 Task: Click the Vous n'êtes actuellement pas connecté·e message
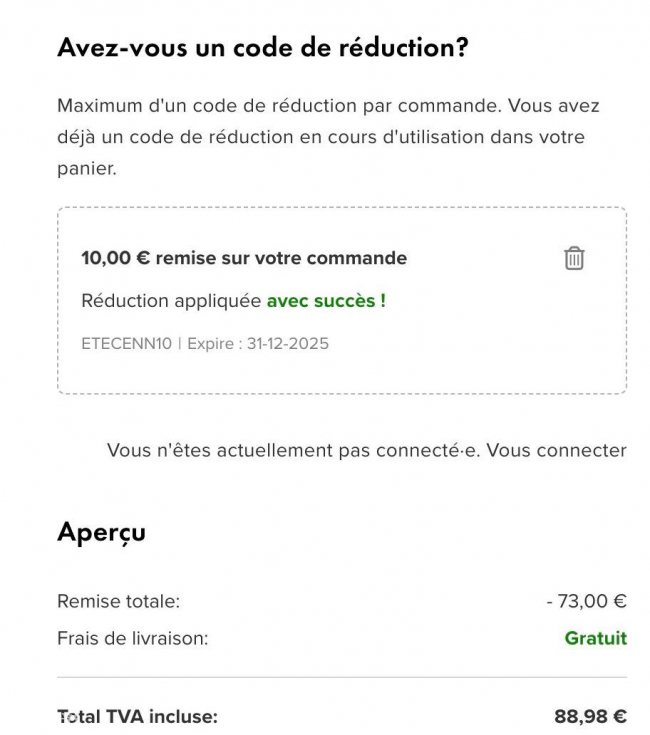(294, 450)
